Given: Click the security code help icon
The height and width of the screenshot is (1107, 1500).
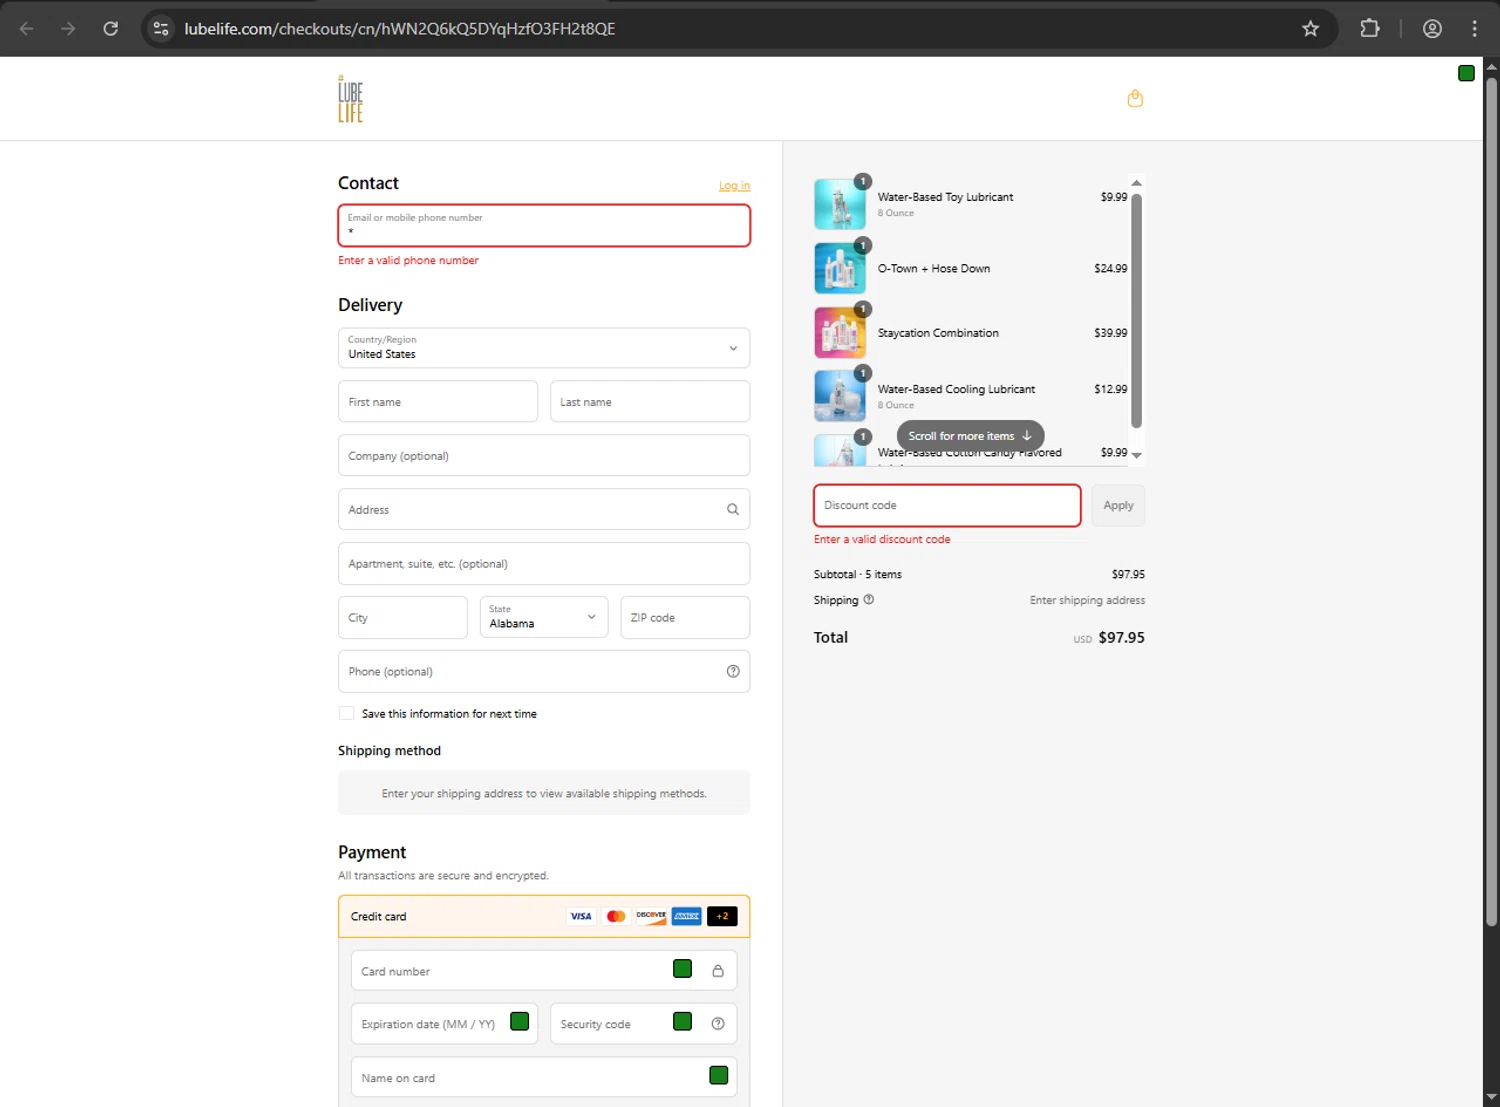Looking at the screenshot, I should tap(718, 1024).
